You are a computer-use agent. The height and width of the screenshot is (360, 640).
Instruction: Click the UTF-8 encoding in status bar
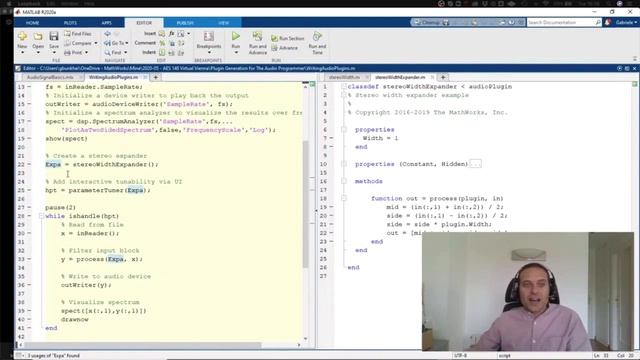tap(460, 356)
